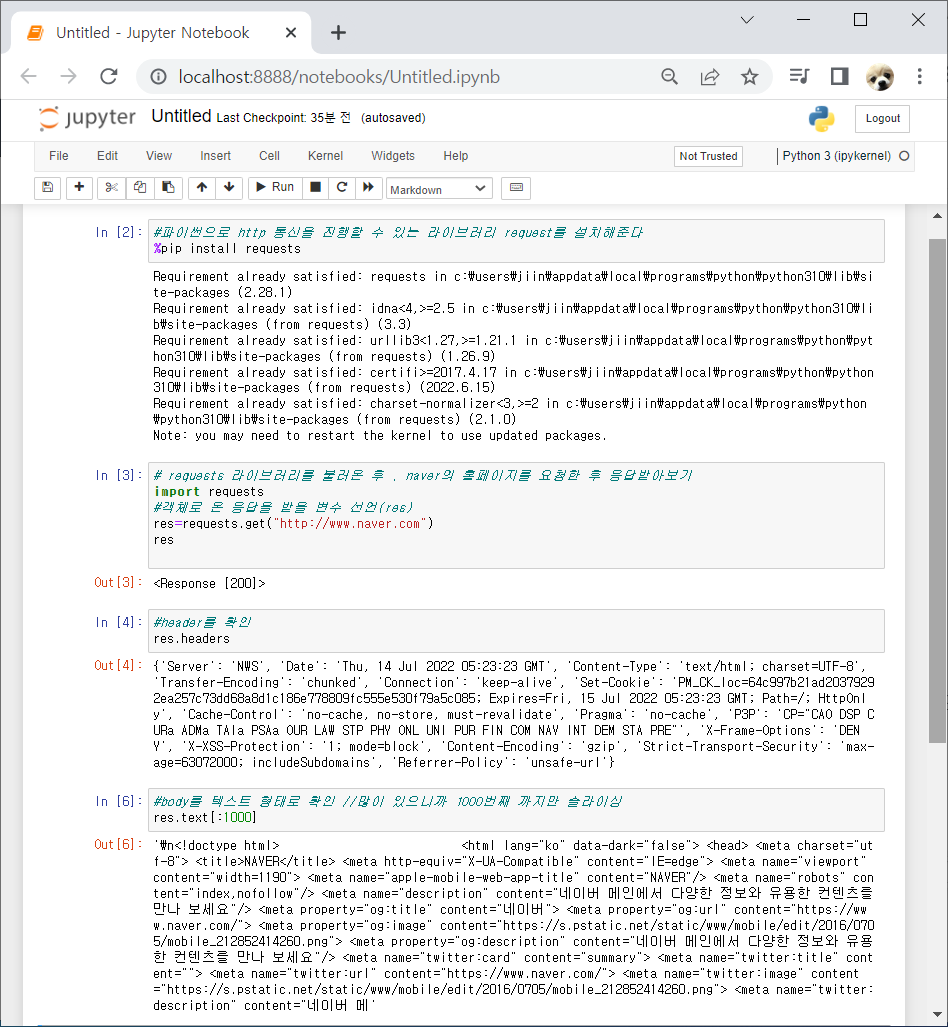Click the notebook title Untitled
The height and width of the screenshot is (1027, 948).
[x=181, y=117]
